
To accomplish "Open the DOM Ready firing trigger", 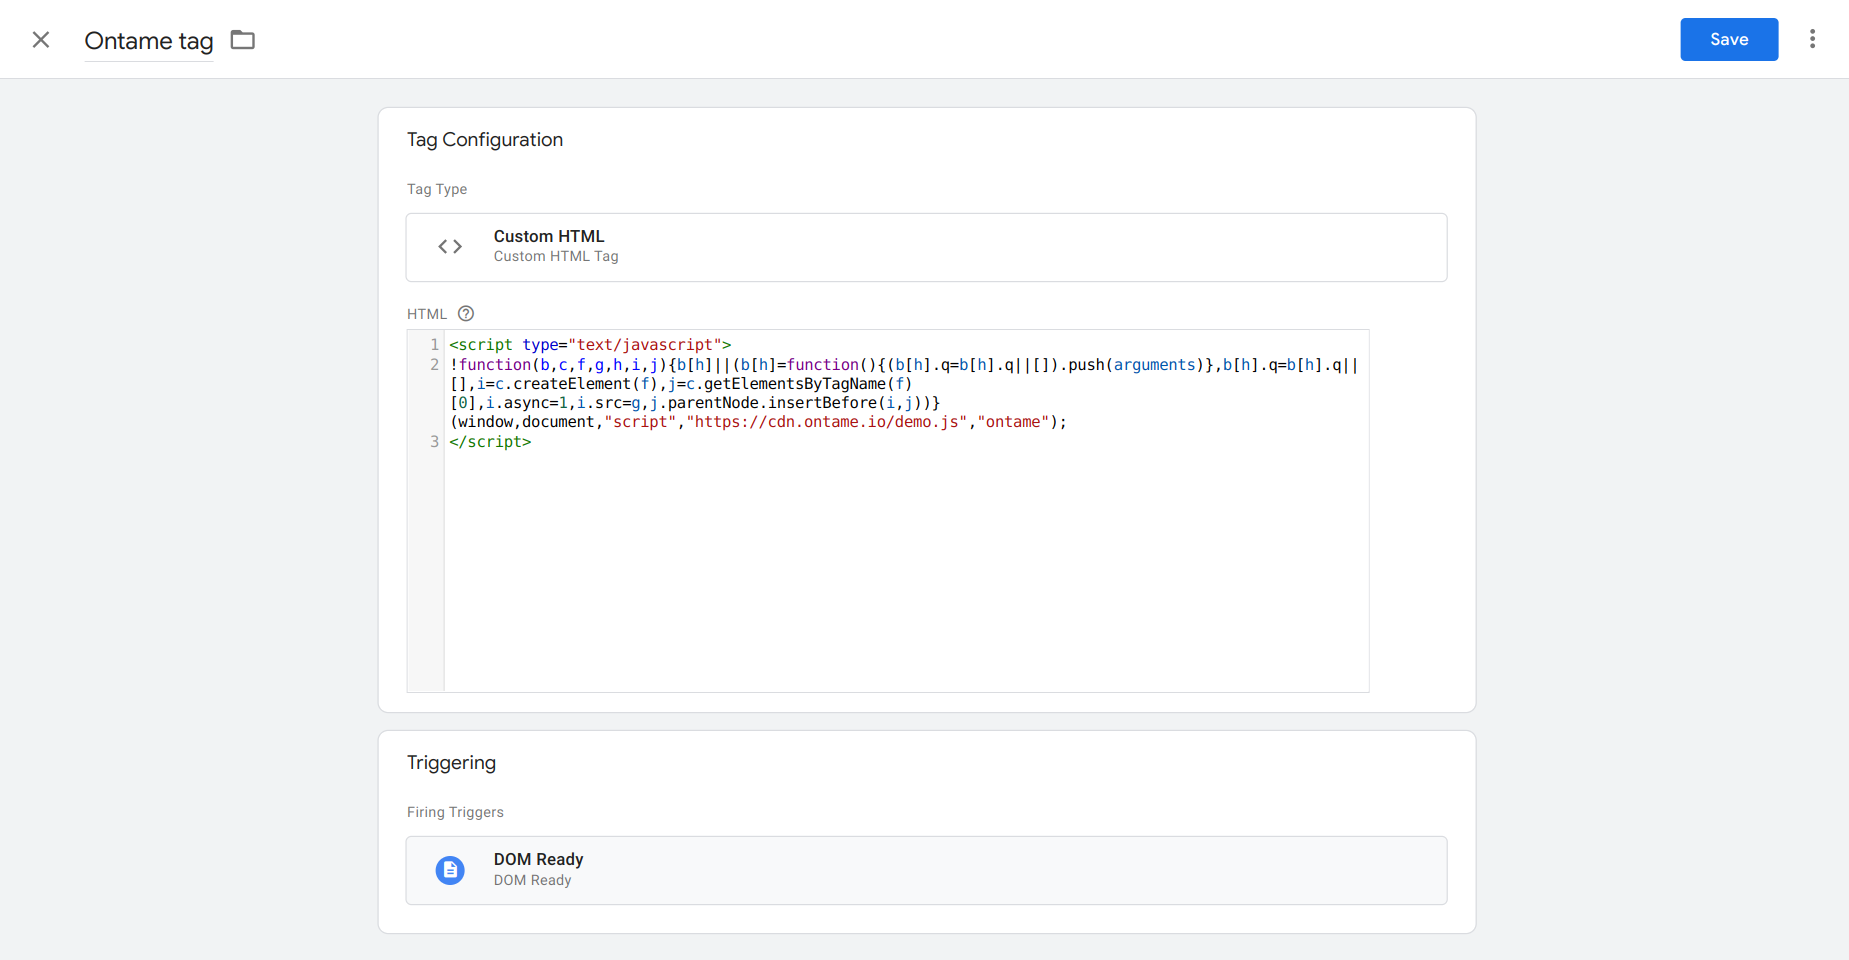I will (926, 870).
